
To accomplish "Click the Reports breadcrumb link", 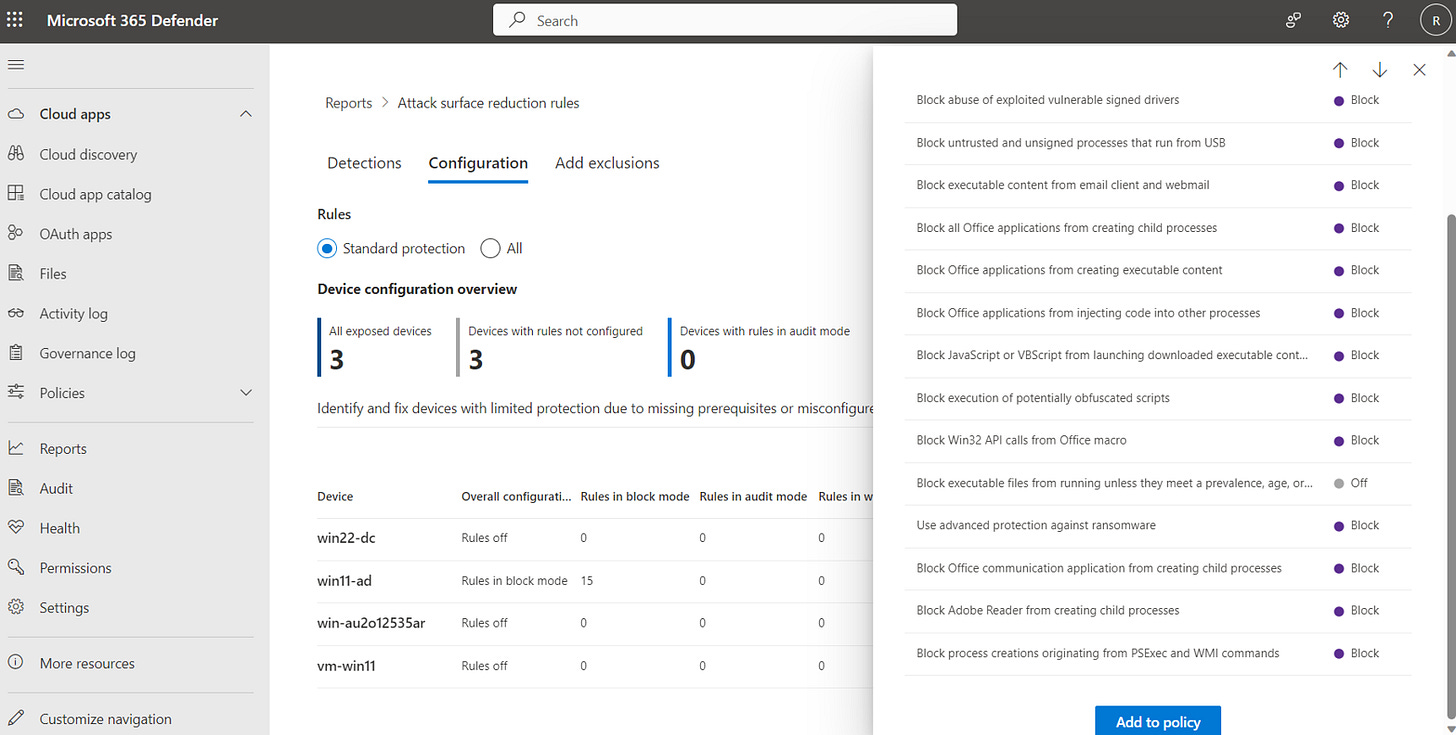I will coord(348,103).
